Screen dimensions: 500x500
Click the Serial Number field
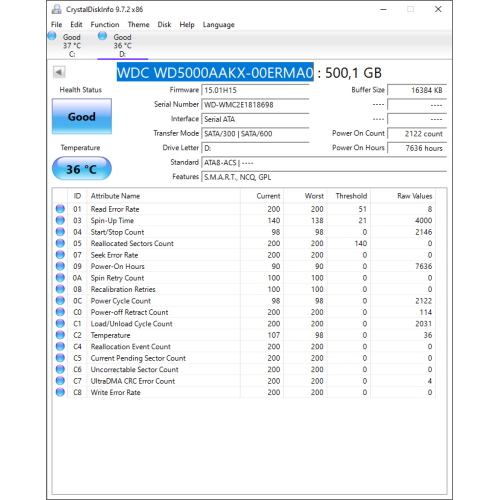[255, 105]
